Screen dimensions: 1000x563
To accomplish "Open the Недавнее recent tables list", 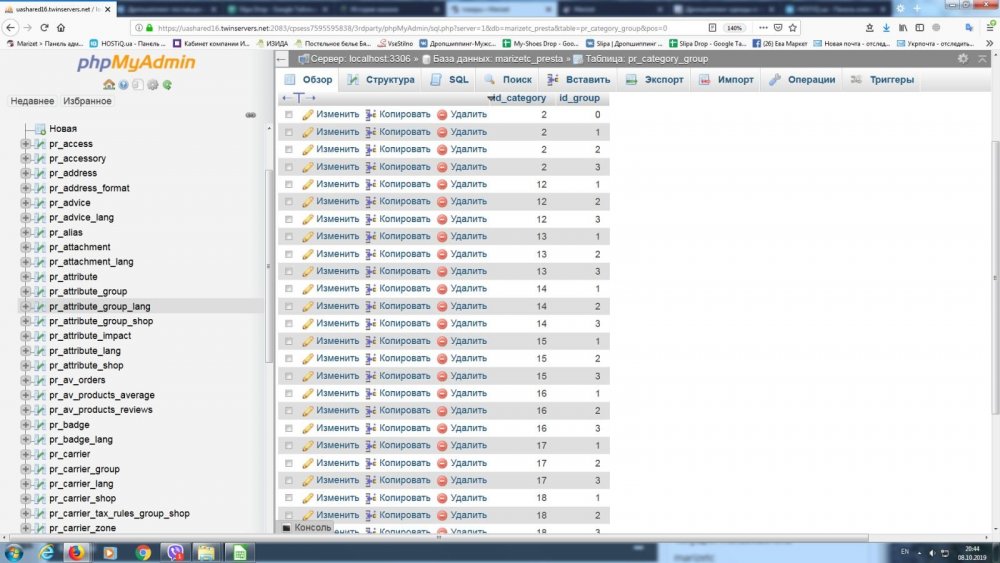I will pos(33,101).
